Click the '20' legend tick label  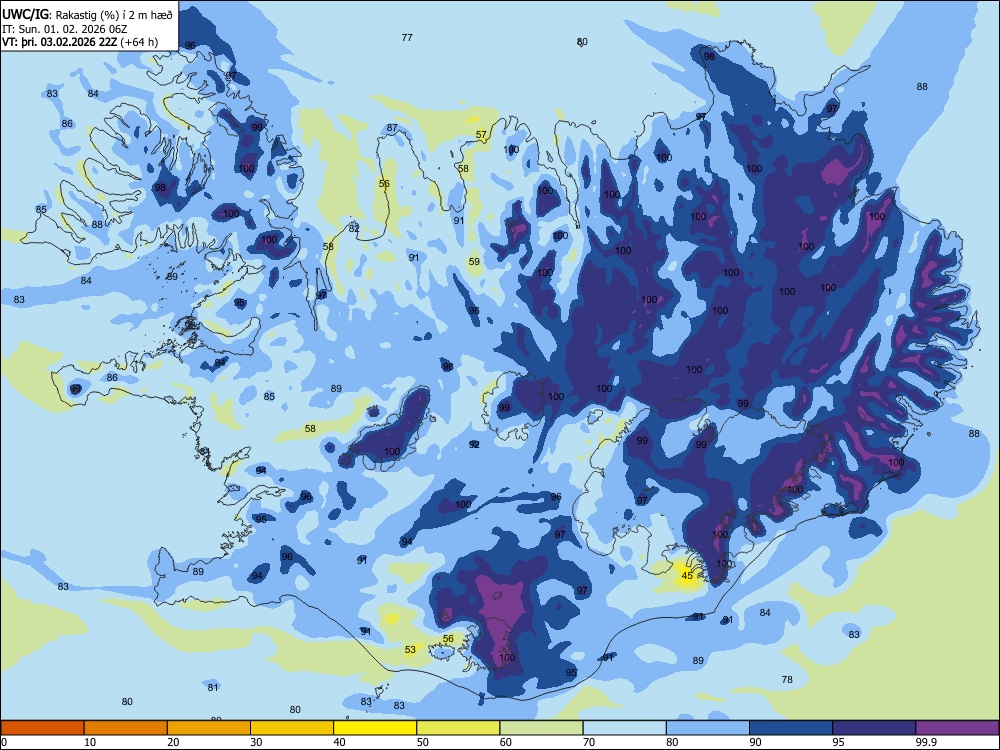173,742
